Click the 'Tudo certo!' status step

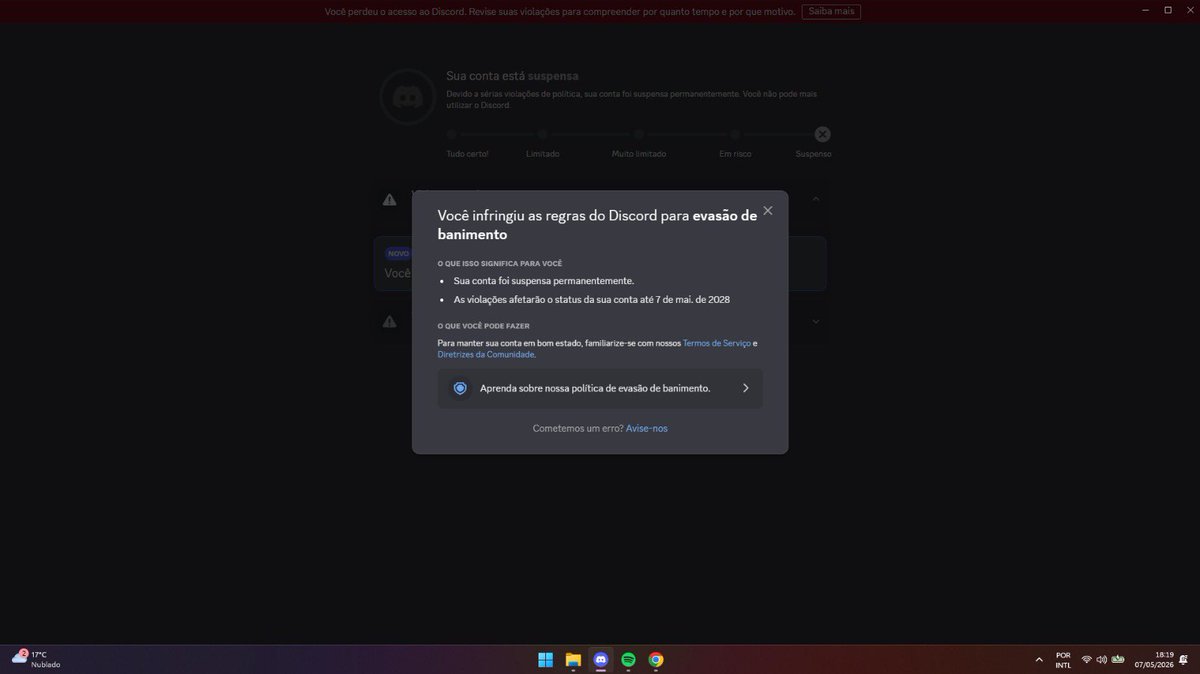click(467, 154)
